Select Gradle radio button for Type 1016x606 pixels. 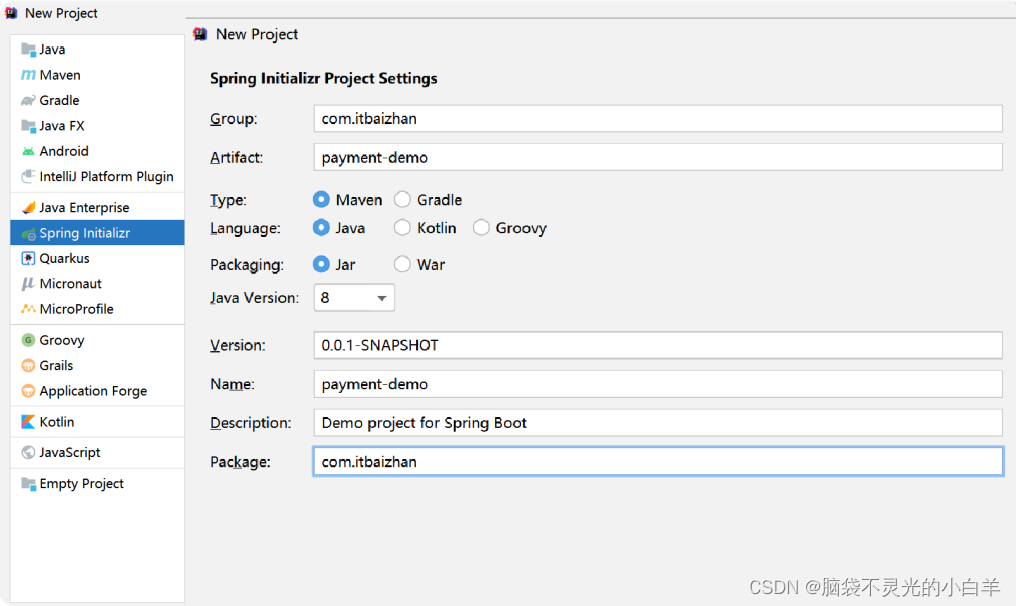[x=402, y=200]
